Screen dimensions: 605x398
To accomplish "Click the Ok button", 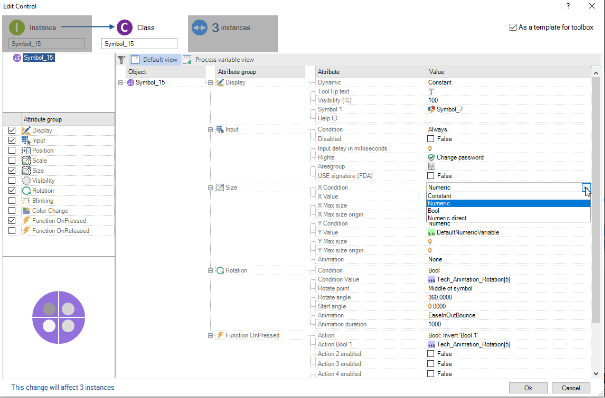I will [x=528, y=388].
